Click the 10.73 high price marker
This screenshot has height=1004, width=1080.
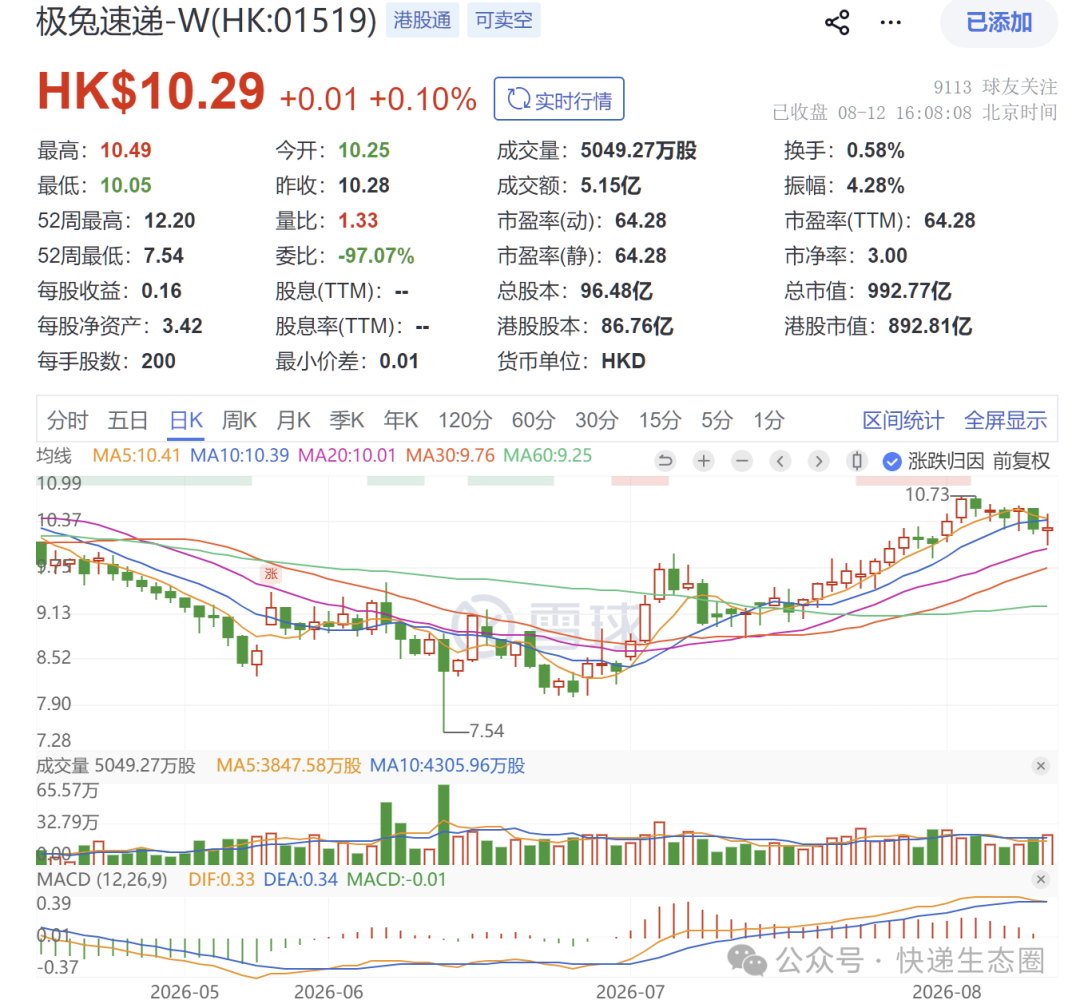point(927,494)
